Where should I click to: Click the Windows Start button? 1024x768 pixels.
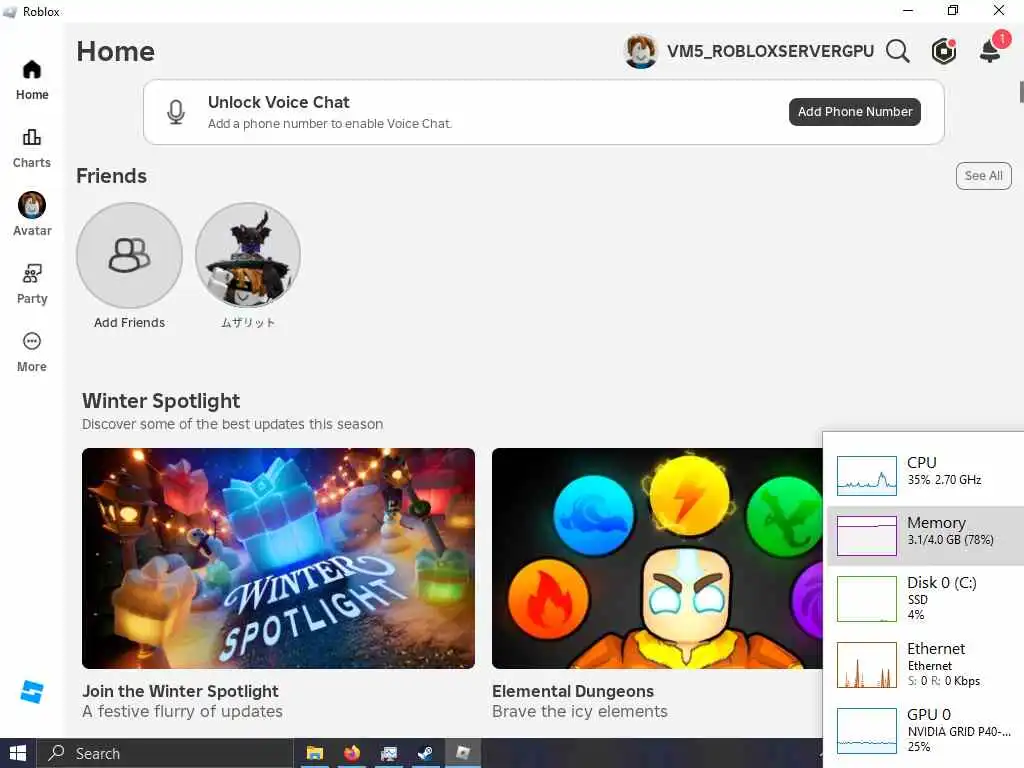[18, 753]
